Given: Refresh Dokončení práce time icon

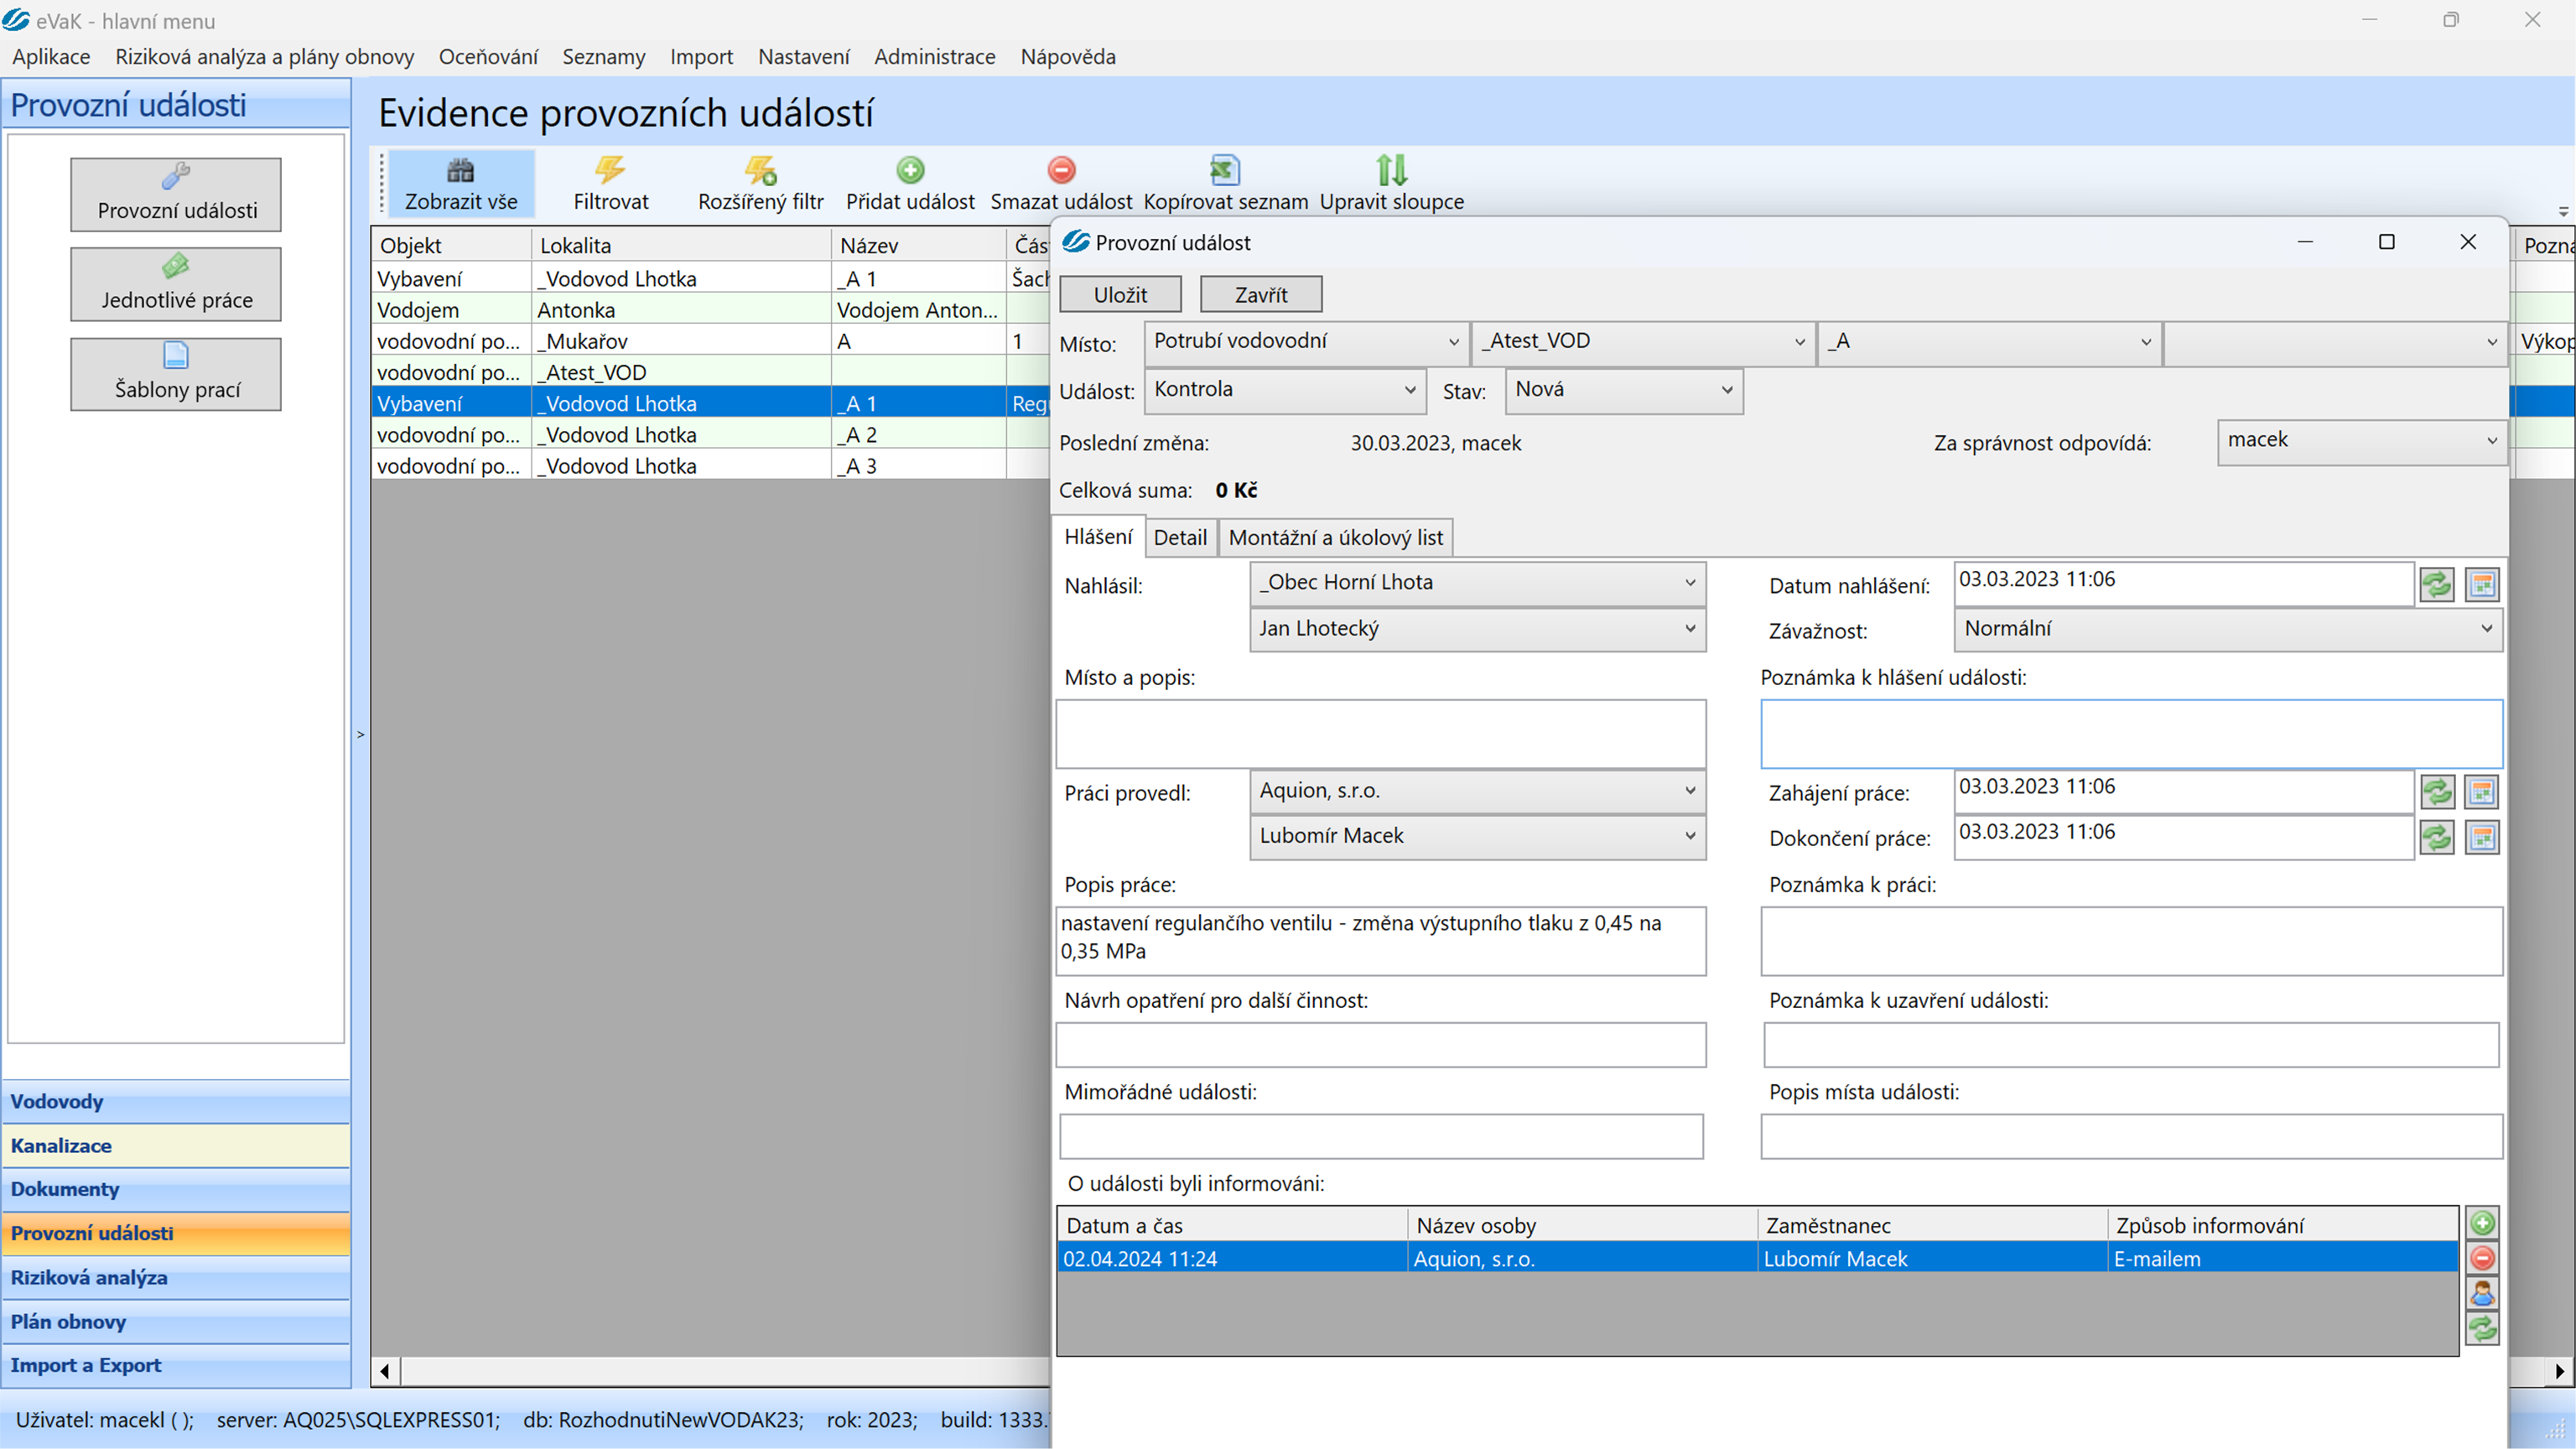Looking at the screenshot, I should [x=2437, y=837].
